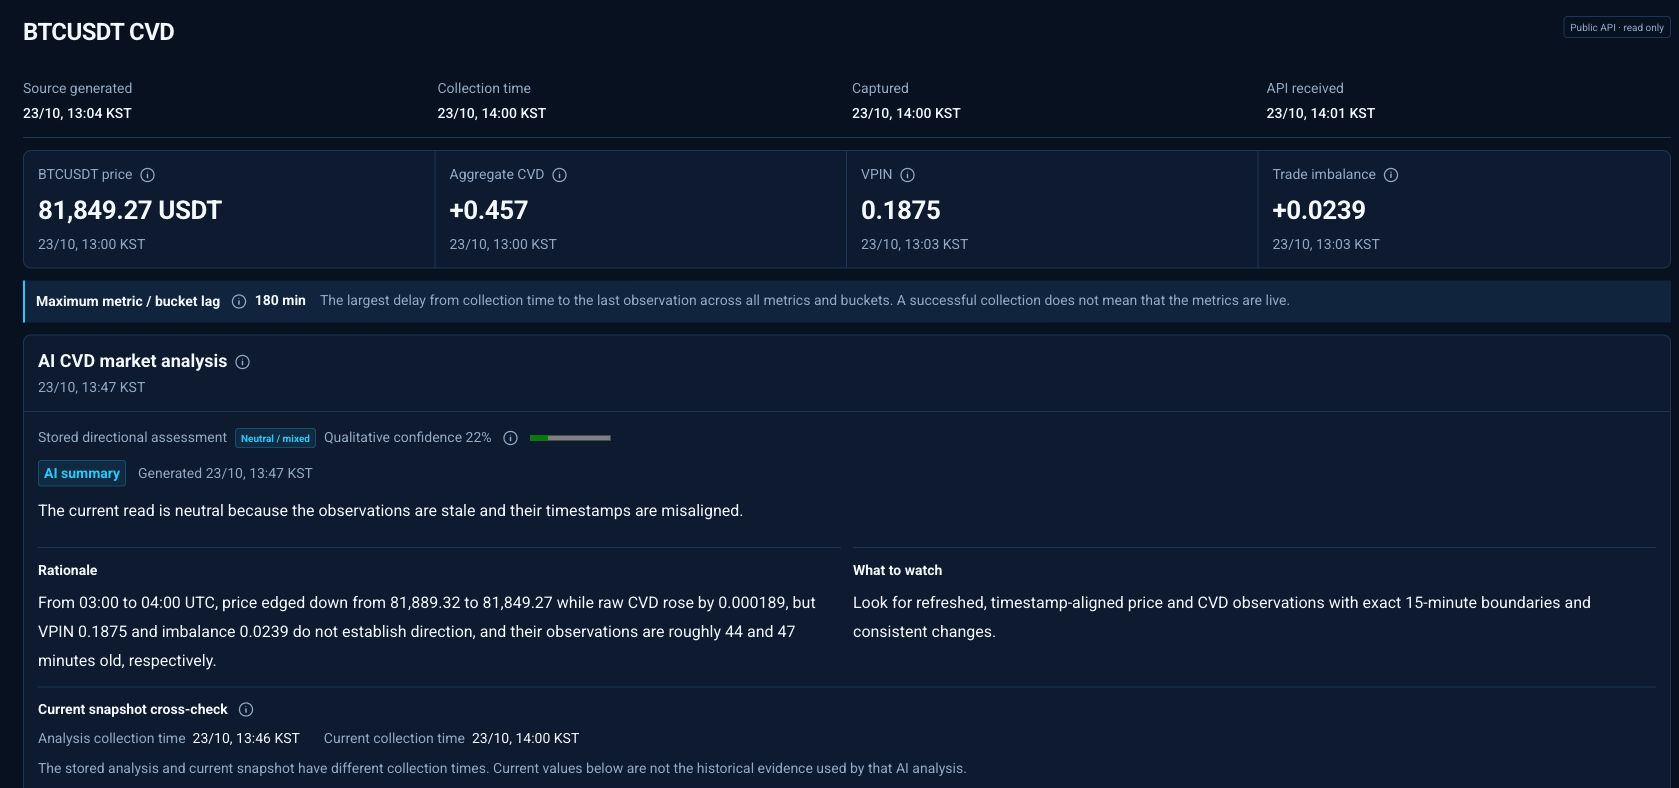1679x788 pixels.
Task: Click the +0.0239 trade imbalance value
Action: (x=1319, y=210)
